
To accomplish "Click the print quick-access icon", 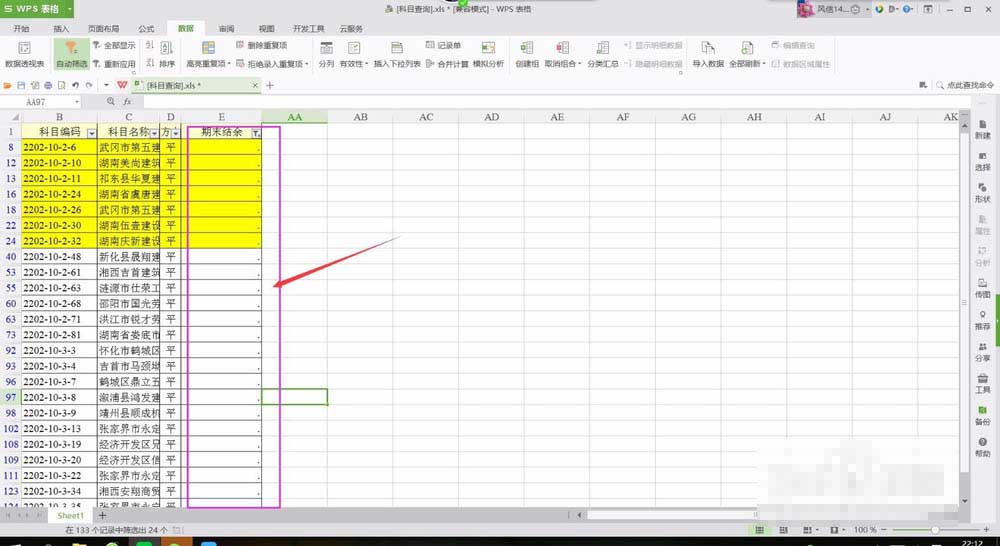I will (48, 85).
